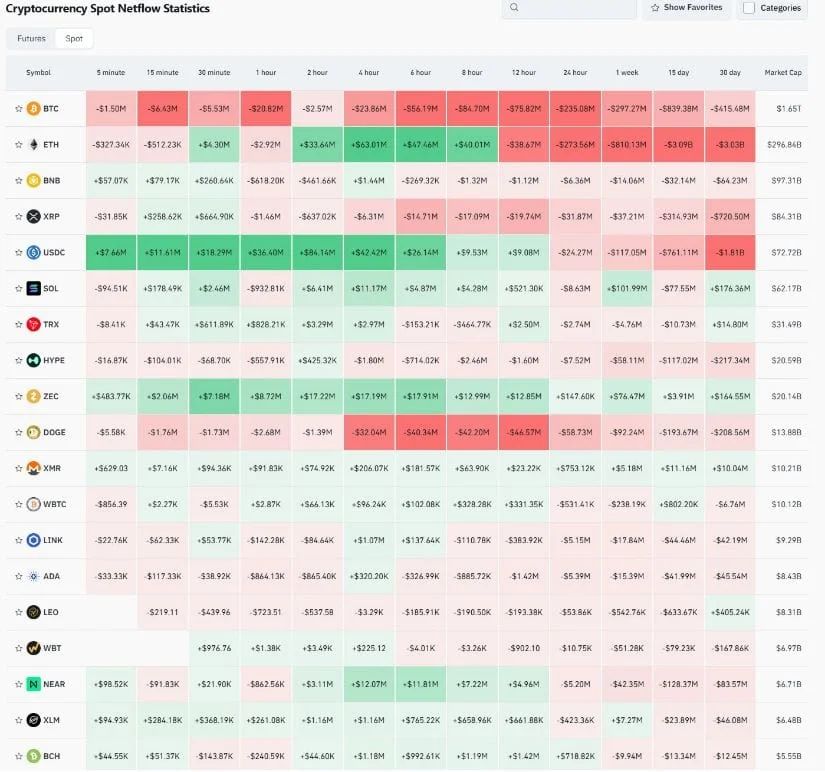Sort by the Symbol column header
This screenshot has width=825, height=772.
(x=38, y=73)
